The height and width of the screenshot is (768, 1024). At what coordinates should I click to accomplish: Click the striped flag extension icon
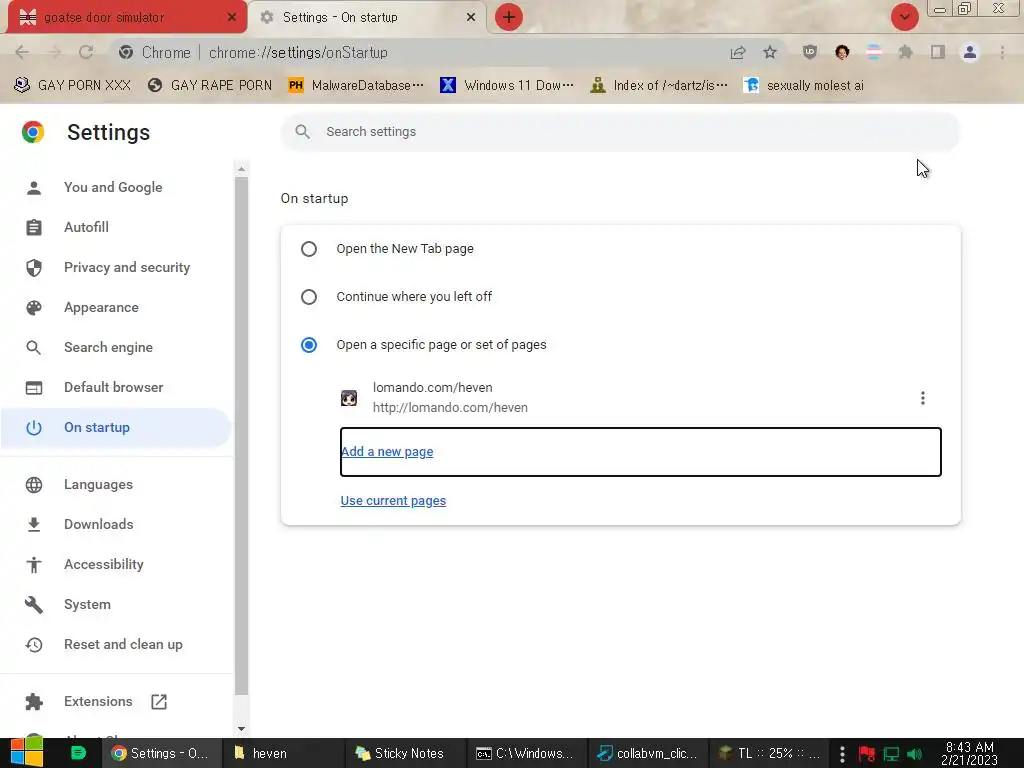(873, 52)
